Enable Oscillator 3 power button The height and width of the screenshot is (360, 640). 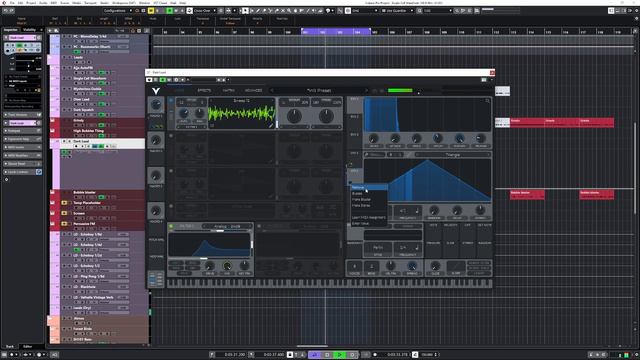tap(171, 171)
